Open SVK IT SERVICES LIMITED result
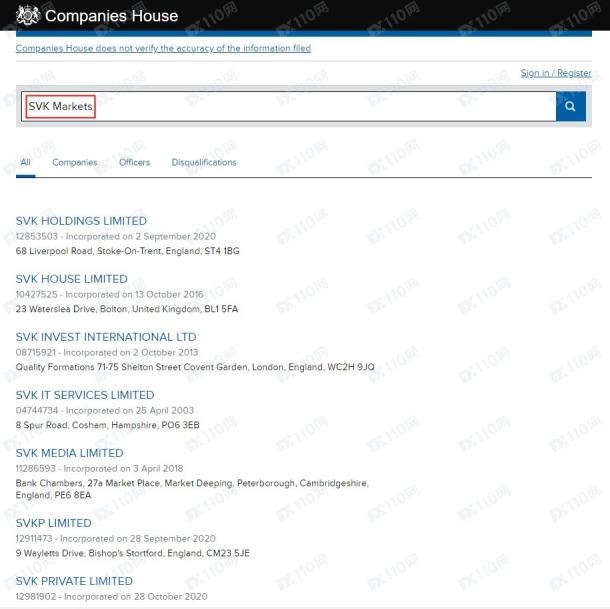 85,395
